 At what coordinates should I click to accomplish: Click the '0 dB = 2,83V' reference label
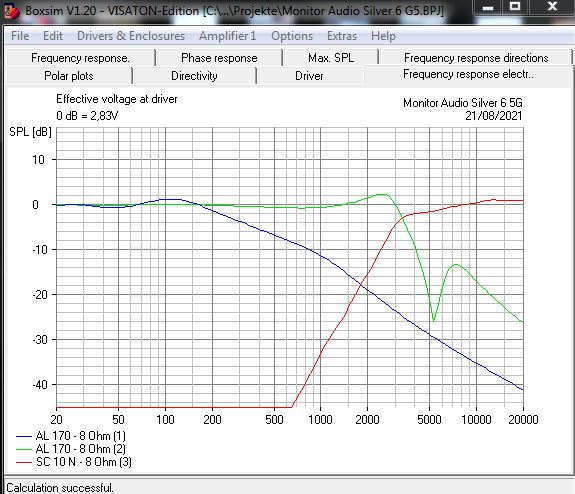[87, 116]
